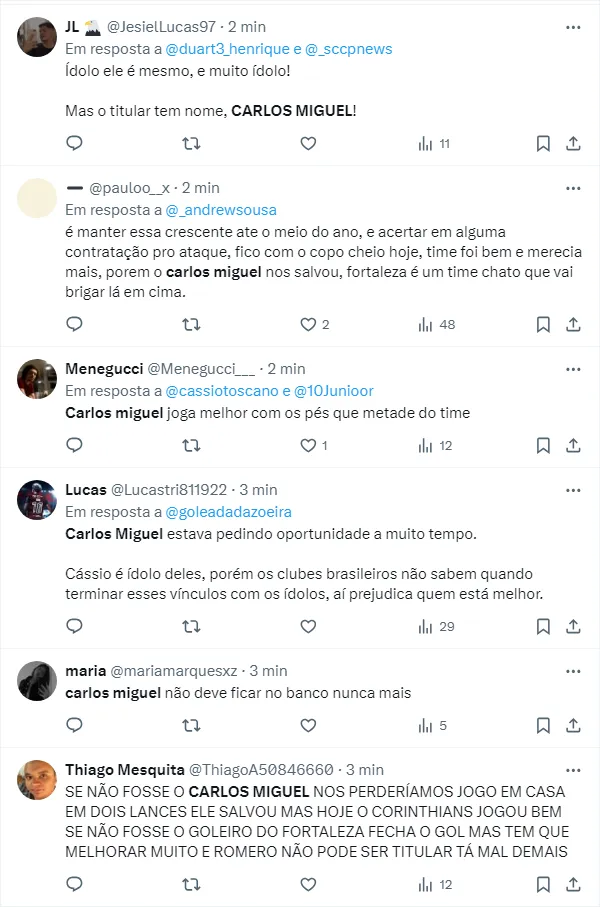Screen dimensions: 600x907
Task: Like Menegucci's tweet with 1 like
Action: click(308, 445)
